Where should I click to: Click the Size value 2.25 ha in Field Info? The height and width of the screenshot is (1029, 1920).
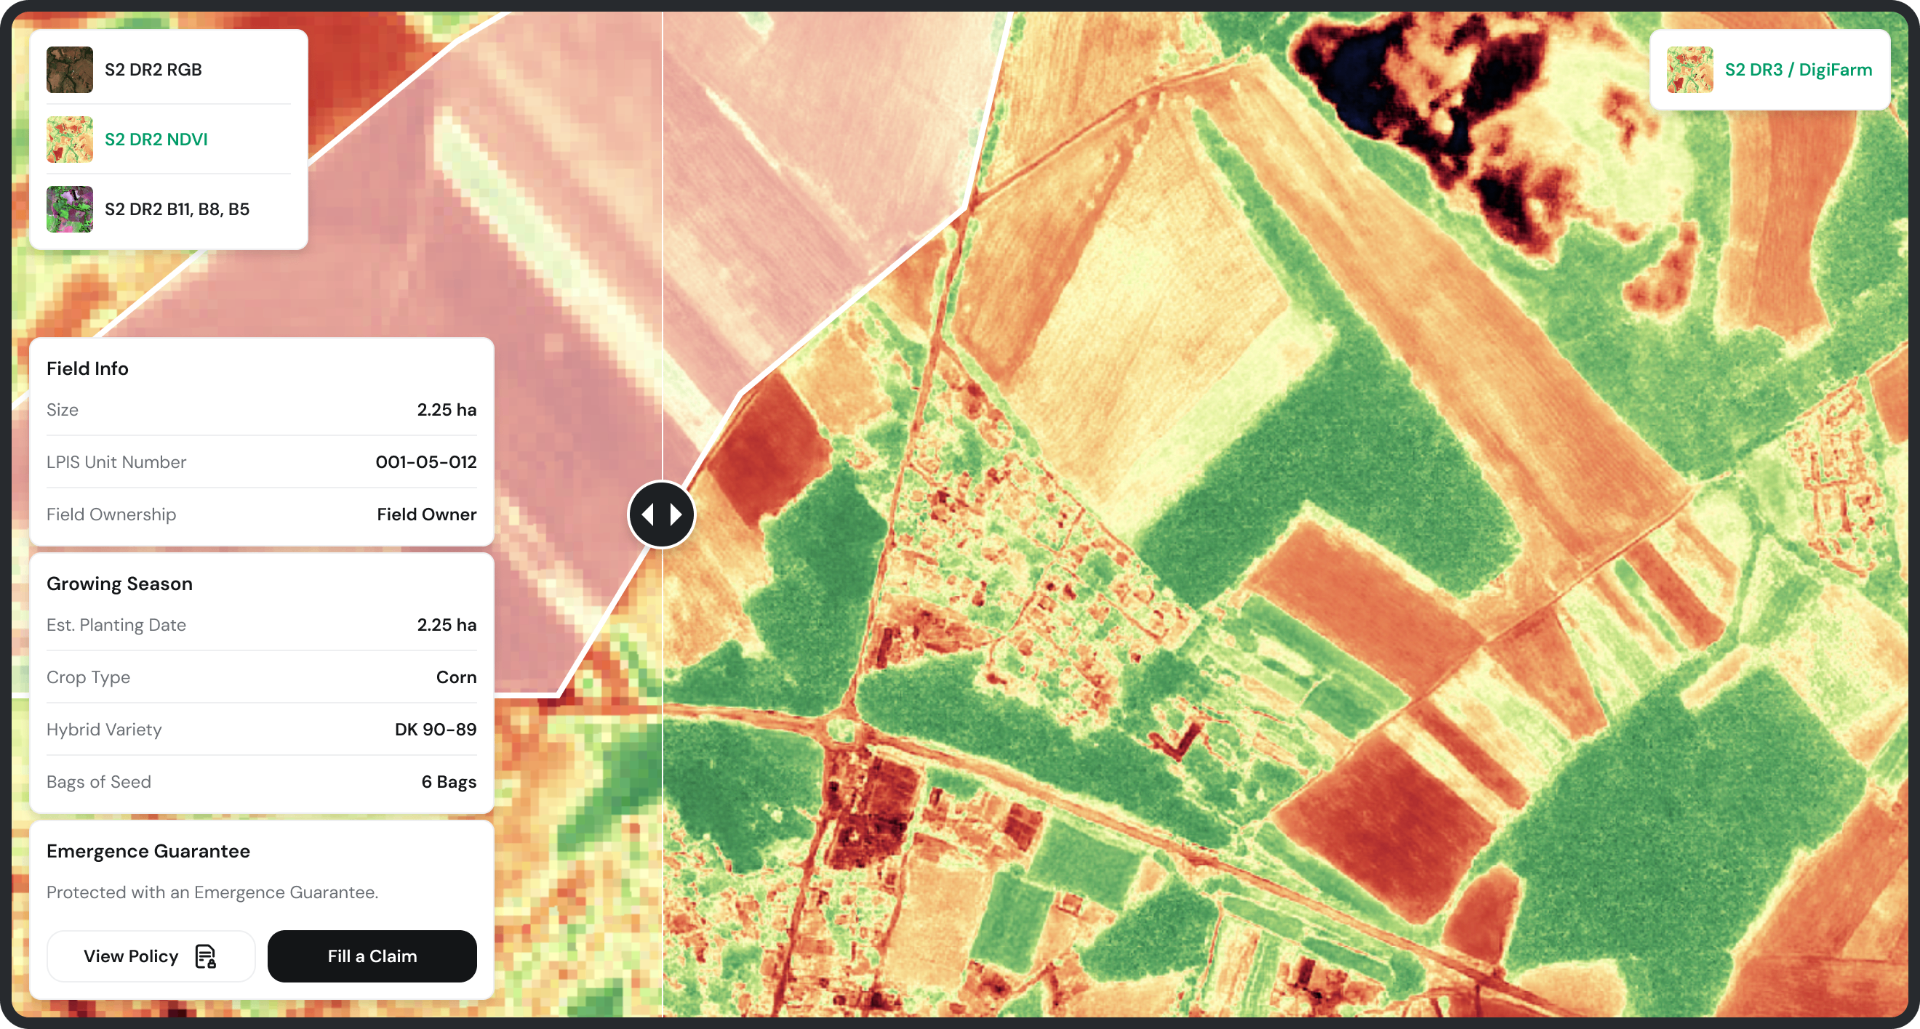[447, 410]
